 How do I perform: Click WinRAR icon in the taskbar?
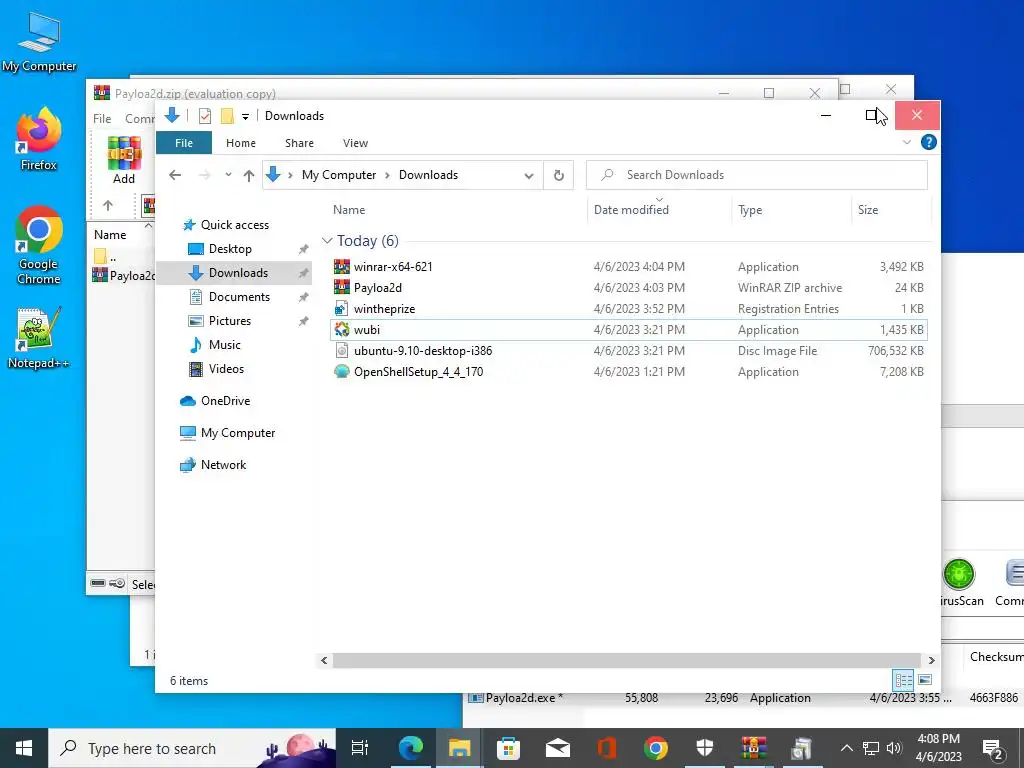coord(753,748)
